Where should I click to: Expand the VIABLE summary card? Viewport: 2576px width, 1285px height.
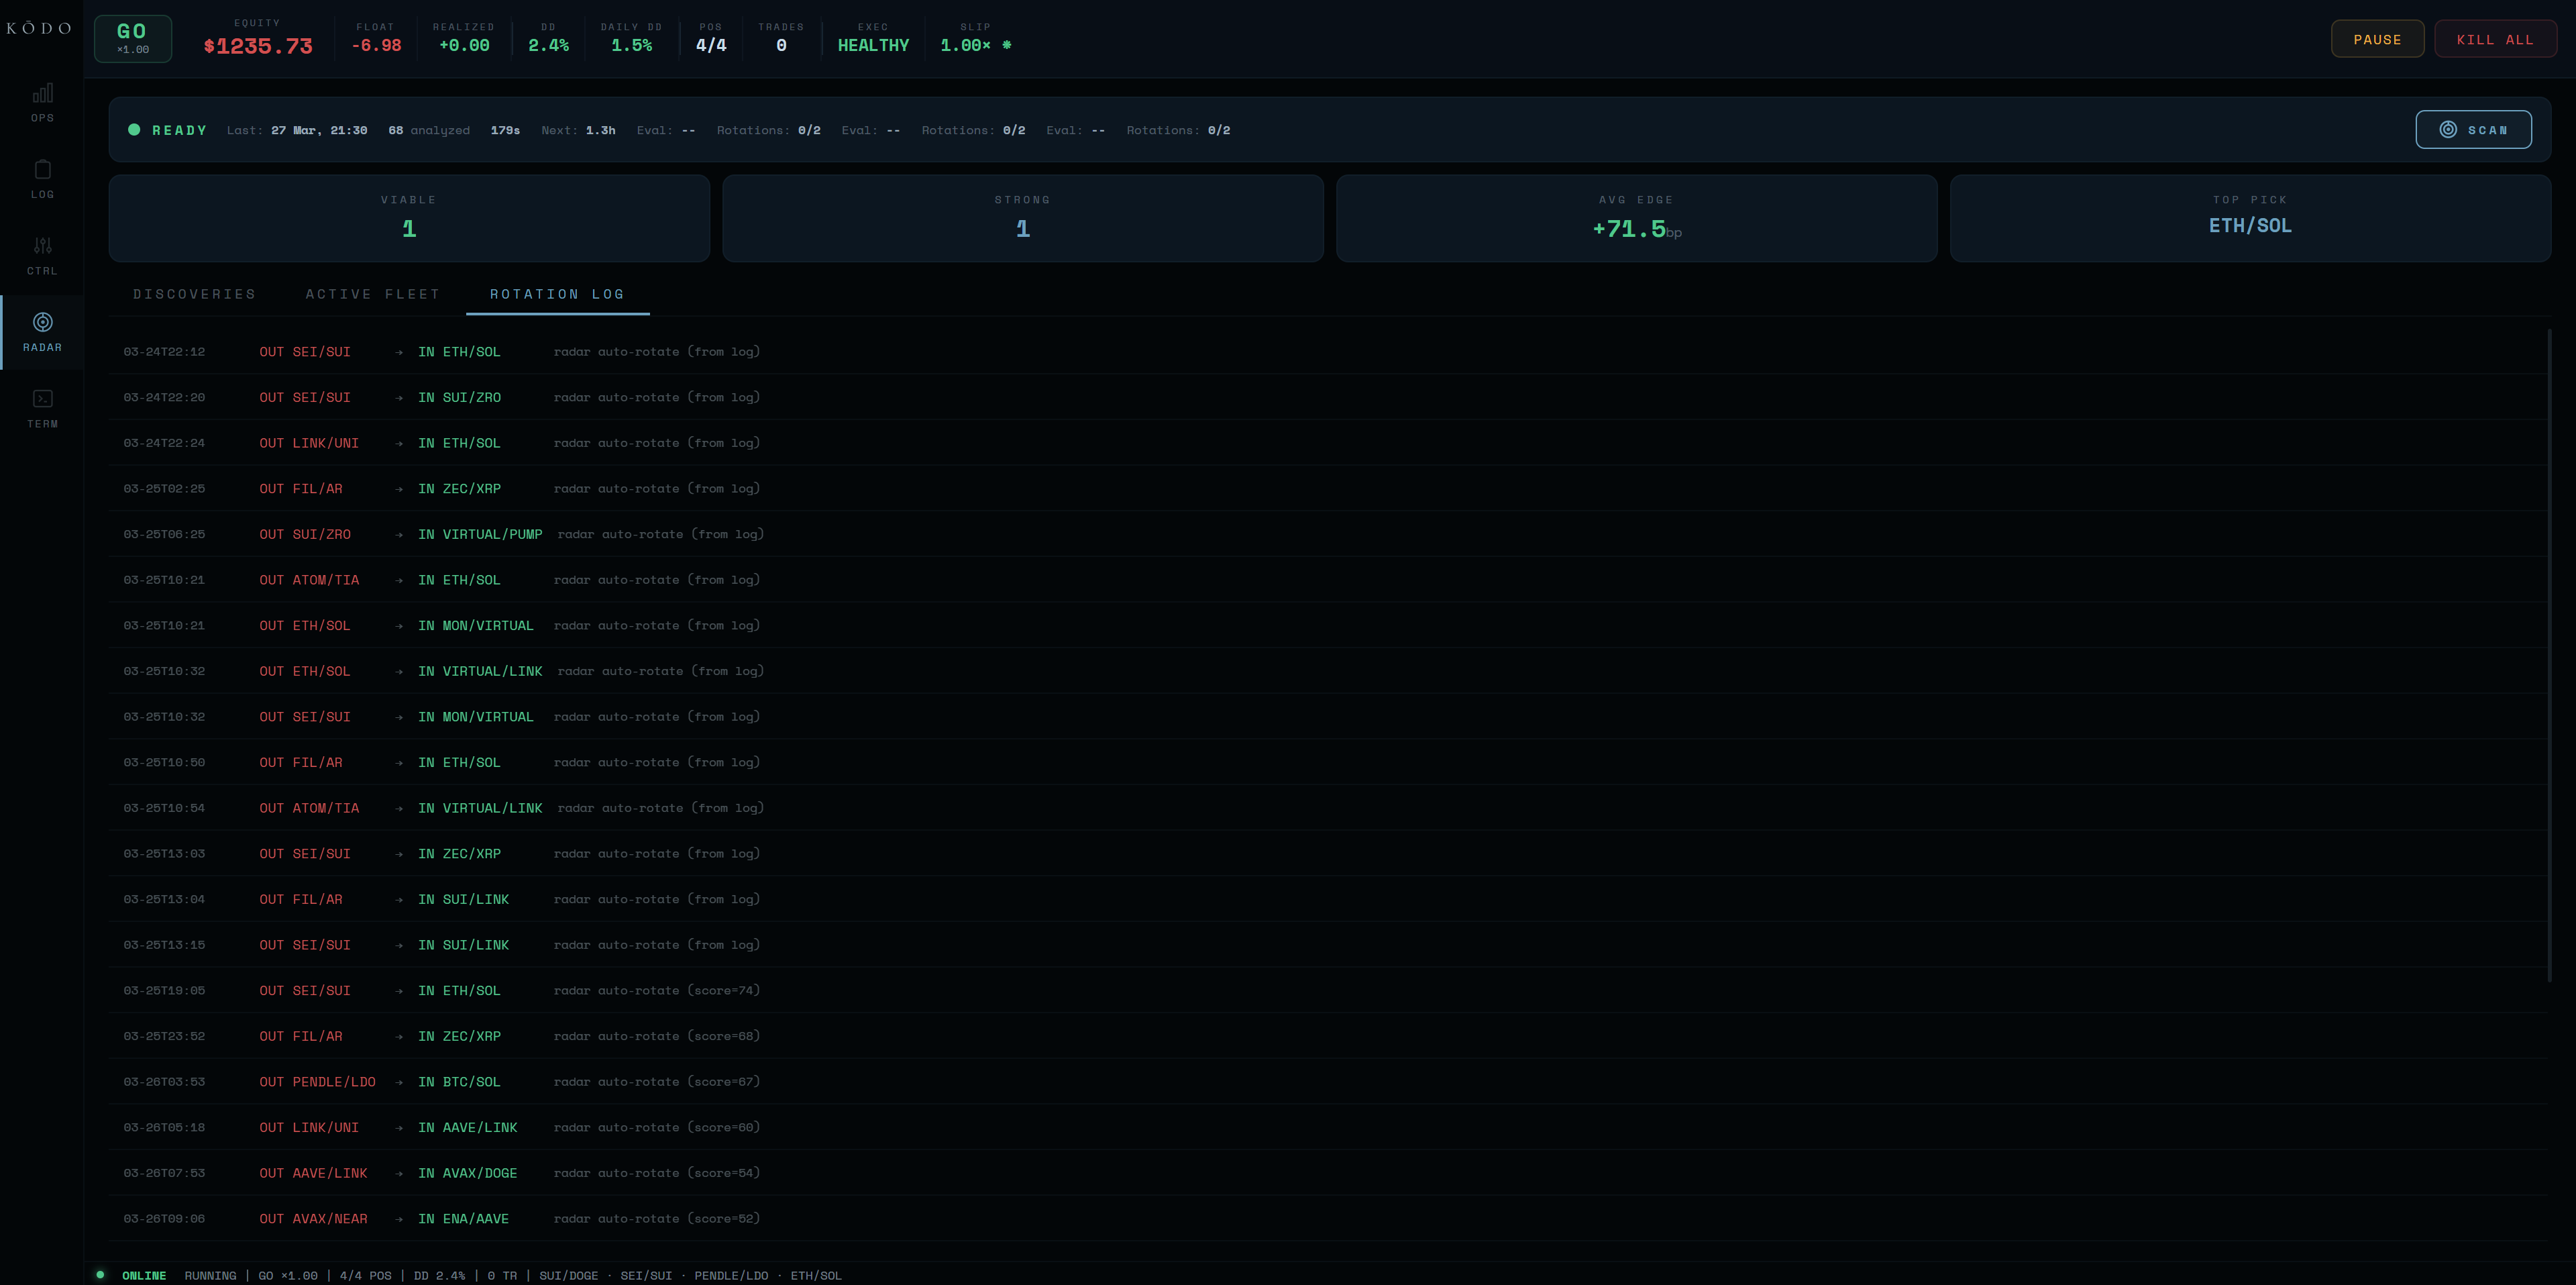408,218
